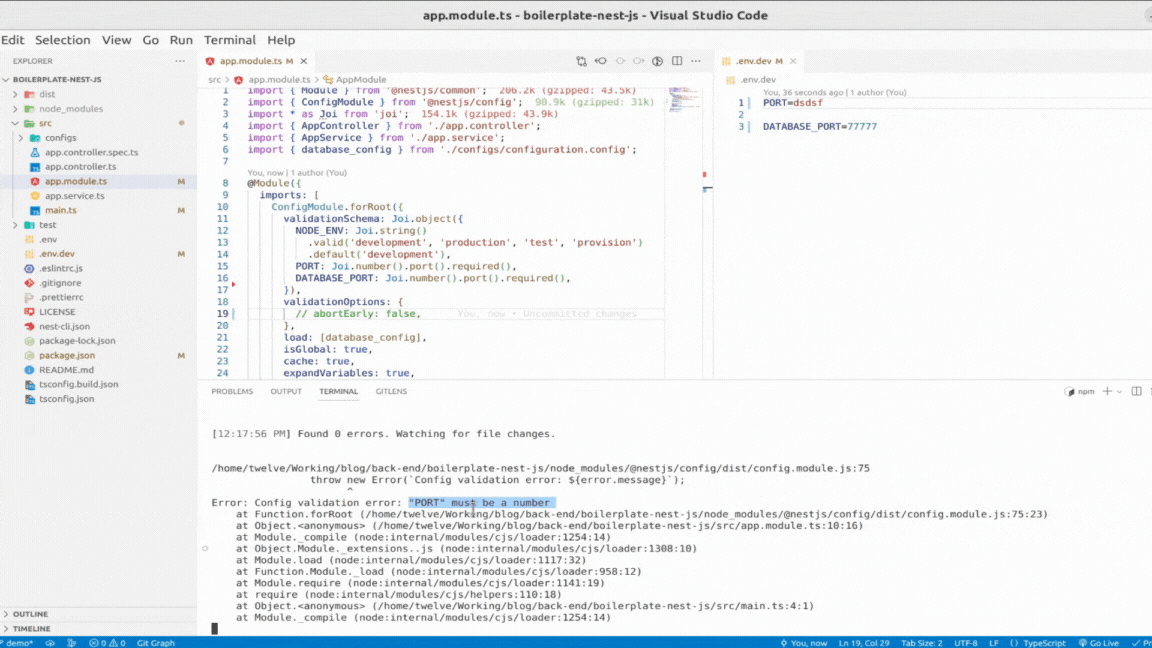Screen dimensions: 1152x648
Task: Switch to the PROBLEMS tab in the panel
Action: point(232,391)
